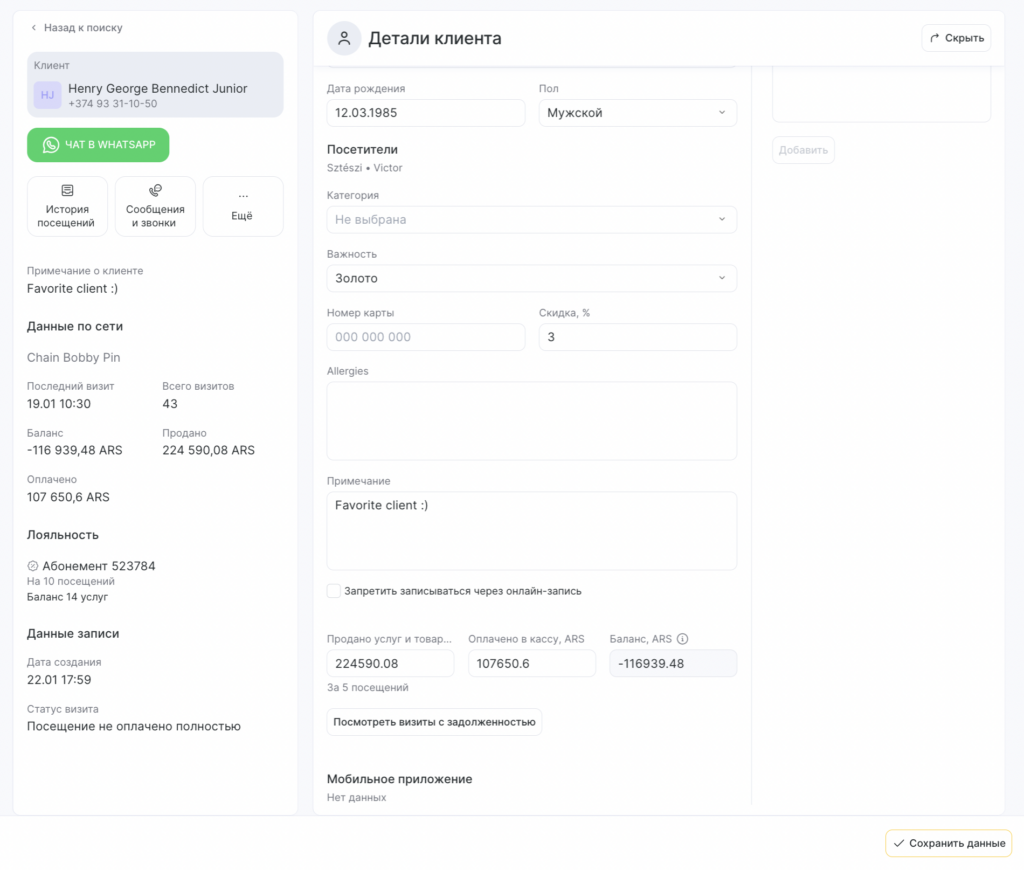Viewport: 1024px width, 870px height.
Task: Toggle the online booking prohibition checkbox
Action: click(x=334, y=591)
